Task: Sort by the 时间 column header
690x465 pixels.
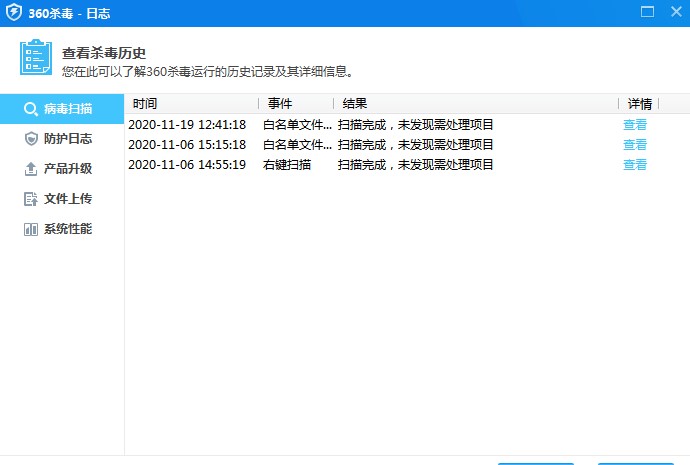Action: [192, 104]
